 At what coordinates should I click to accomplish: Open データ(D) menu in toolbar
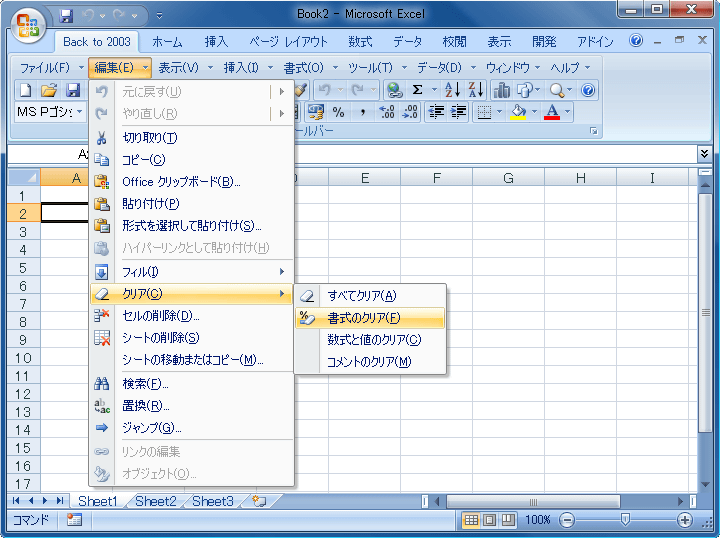pyautogui.click(x=446, y=68)
